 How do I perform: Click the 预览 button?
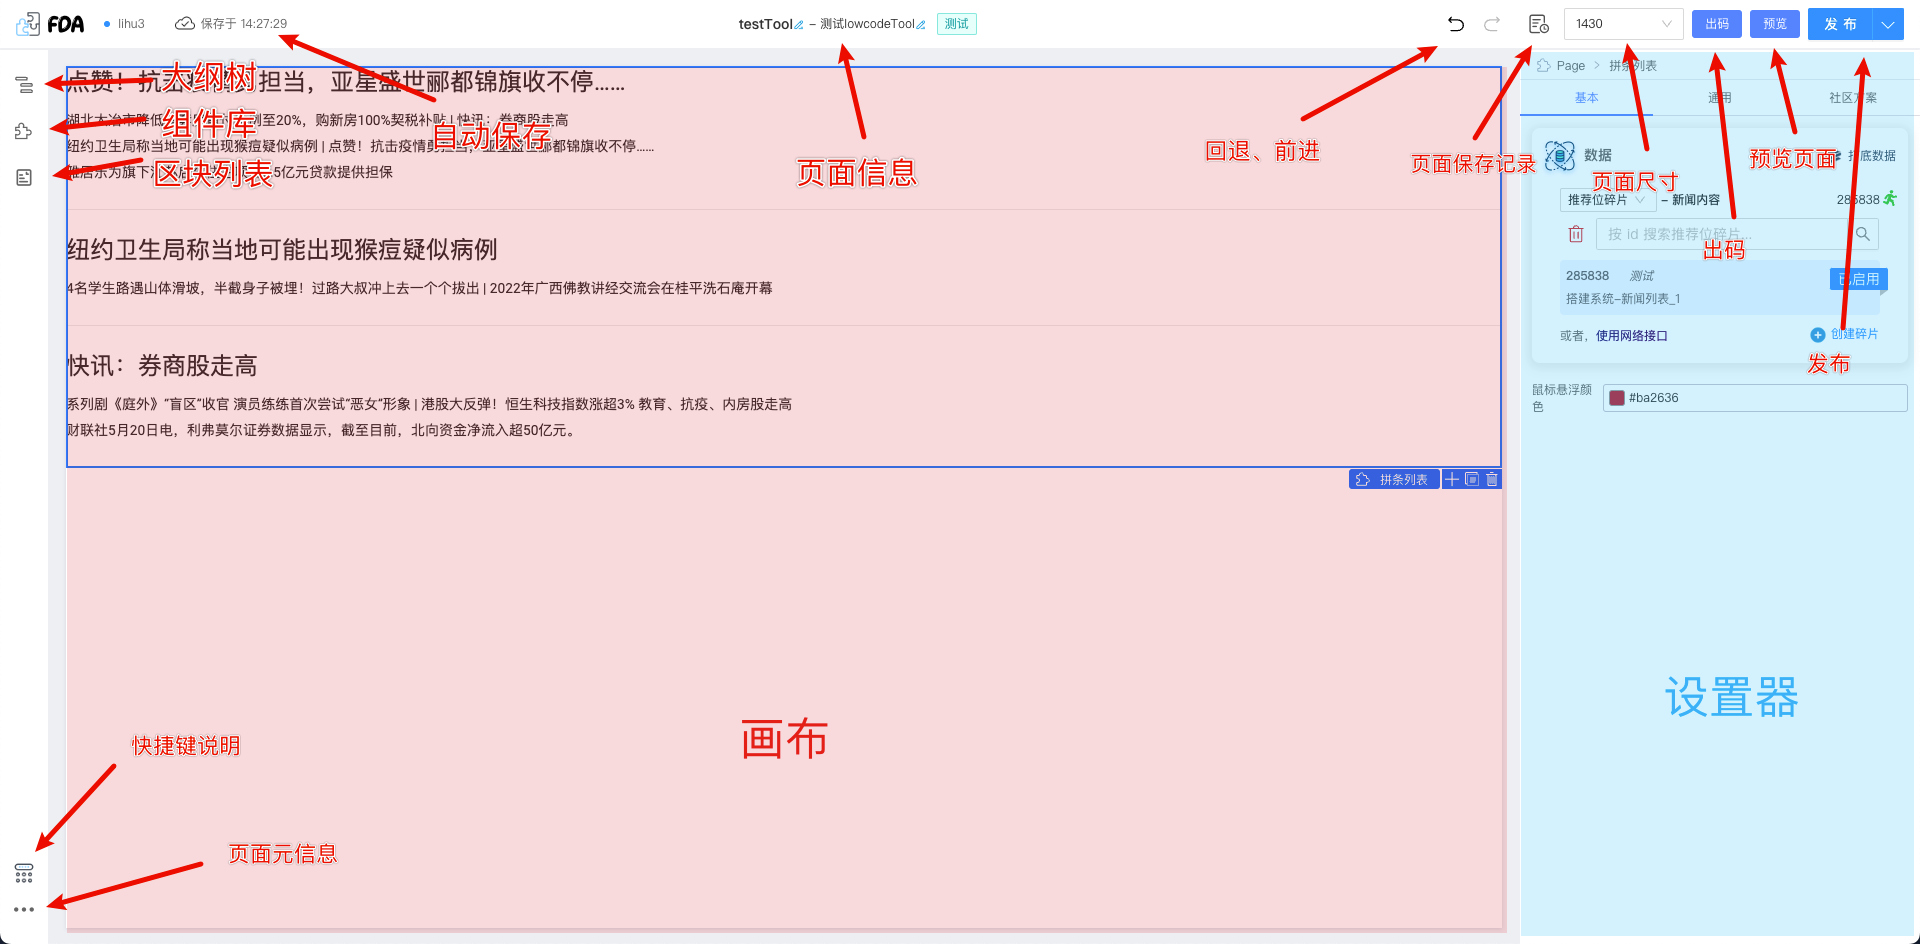coord(1775,24)
